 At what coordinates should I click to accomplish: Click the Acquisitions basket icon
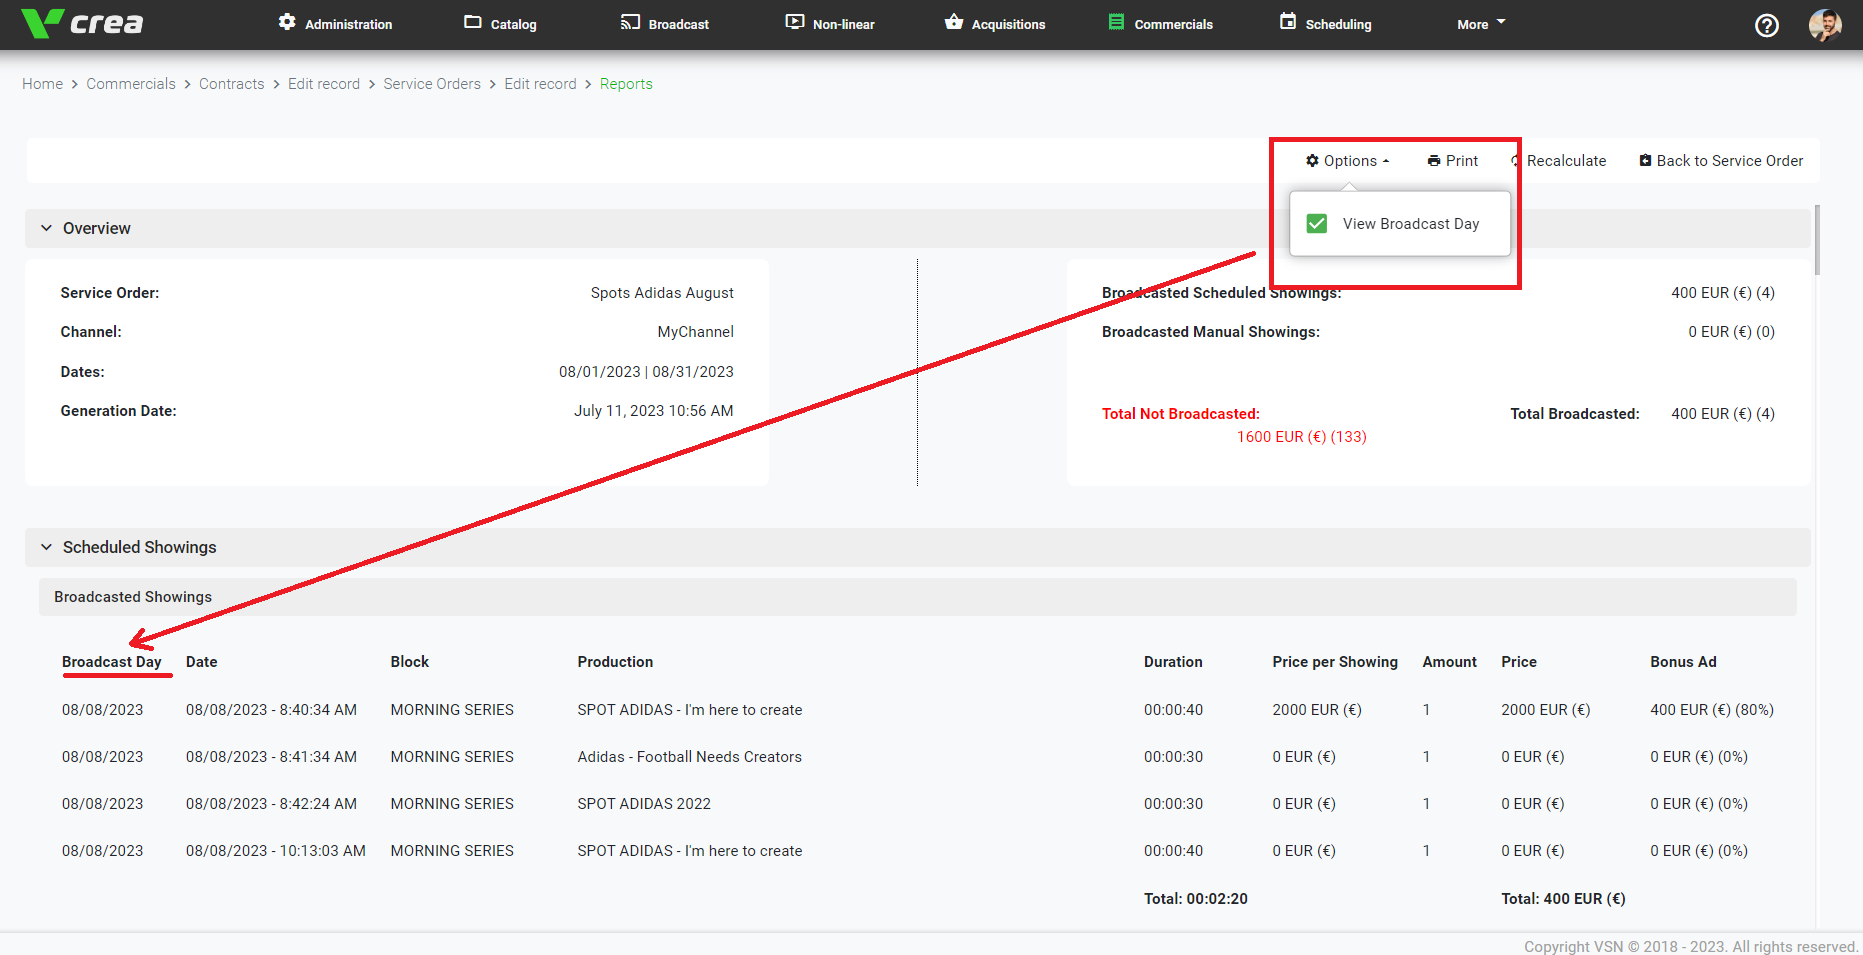pyautogui.click(x=954, y=22)
